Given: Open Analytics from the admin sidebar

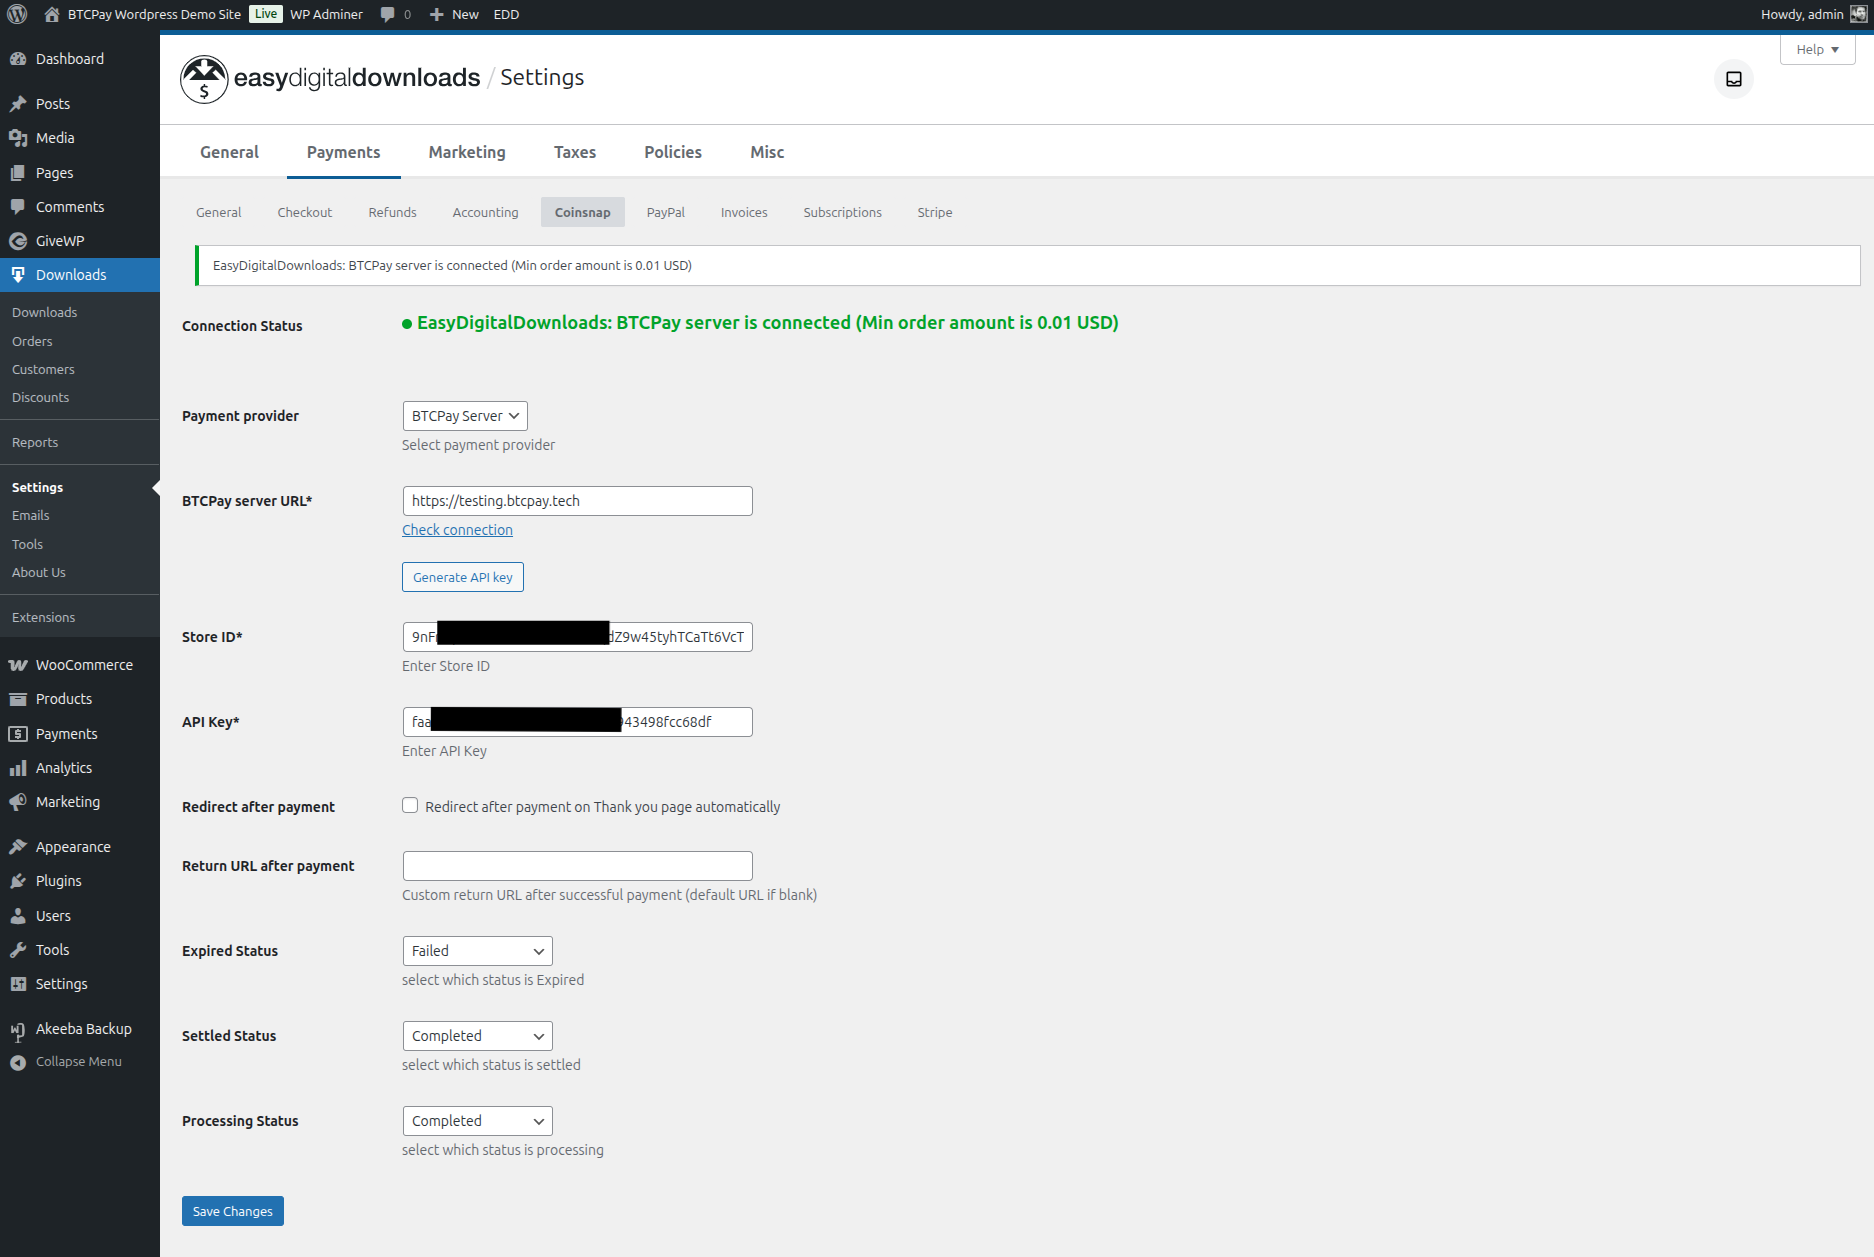Looking at the screenshot, I should tap(63, 767).
